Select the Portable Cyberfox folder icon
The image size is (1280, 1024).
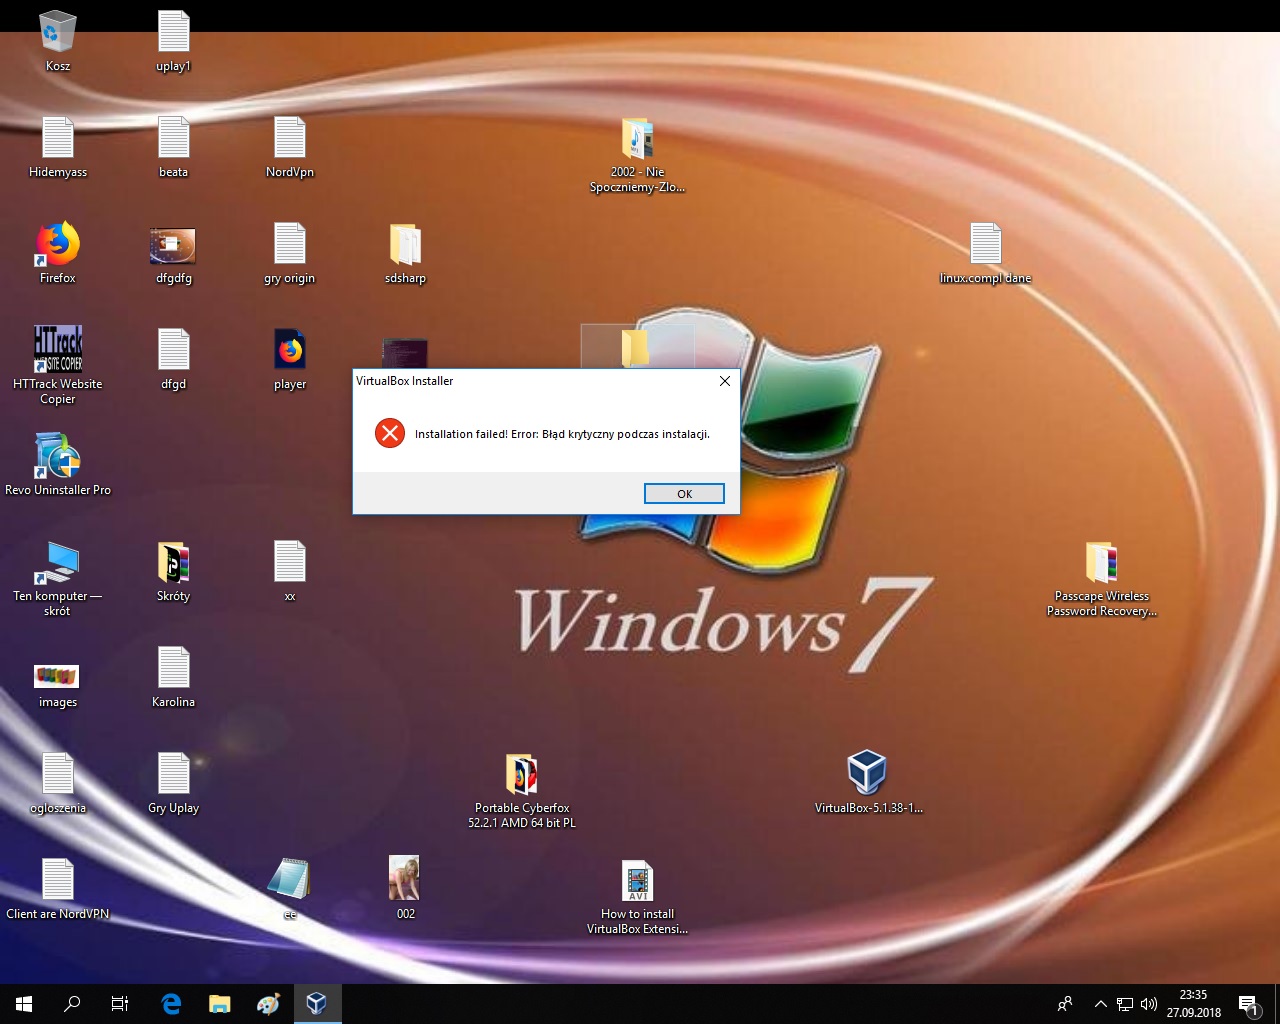pyautogui.click(x=521, y=775)
